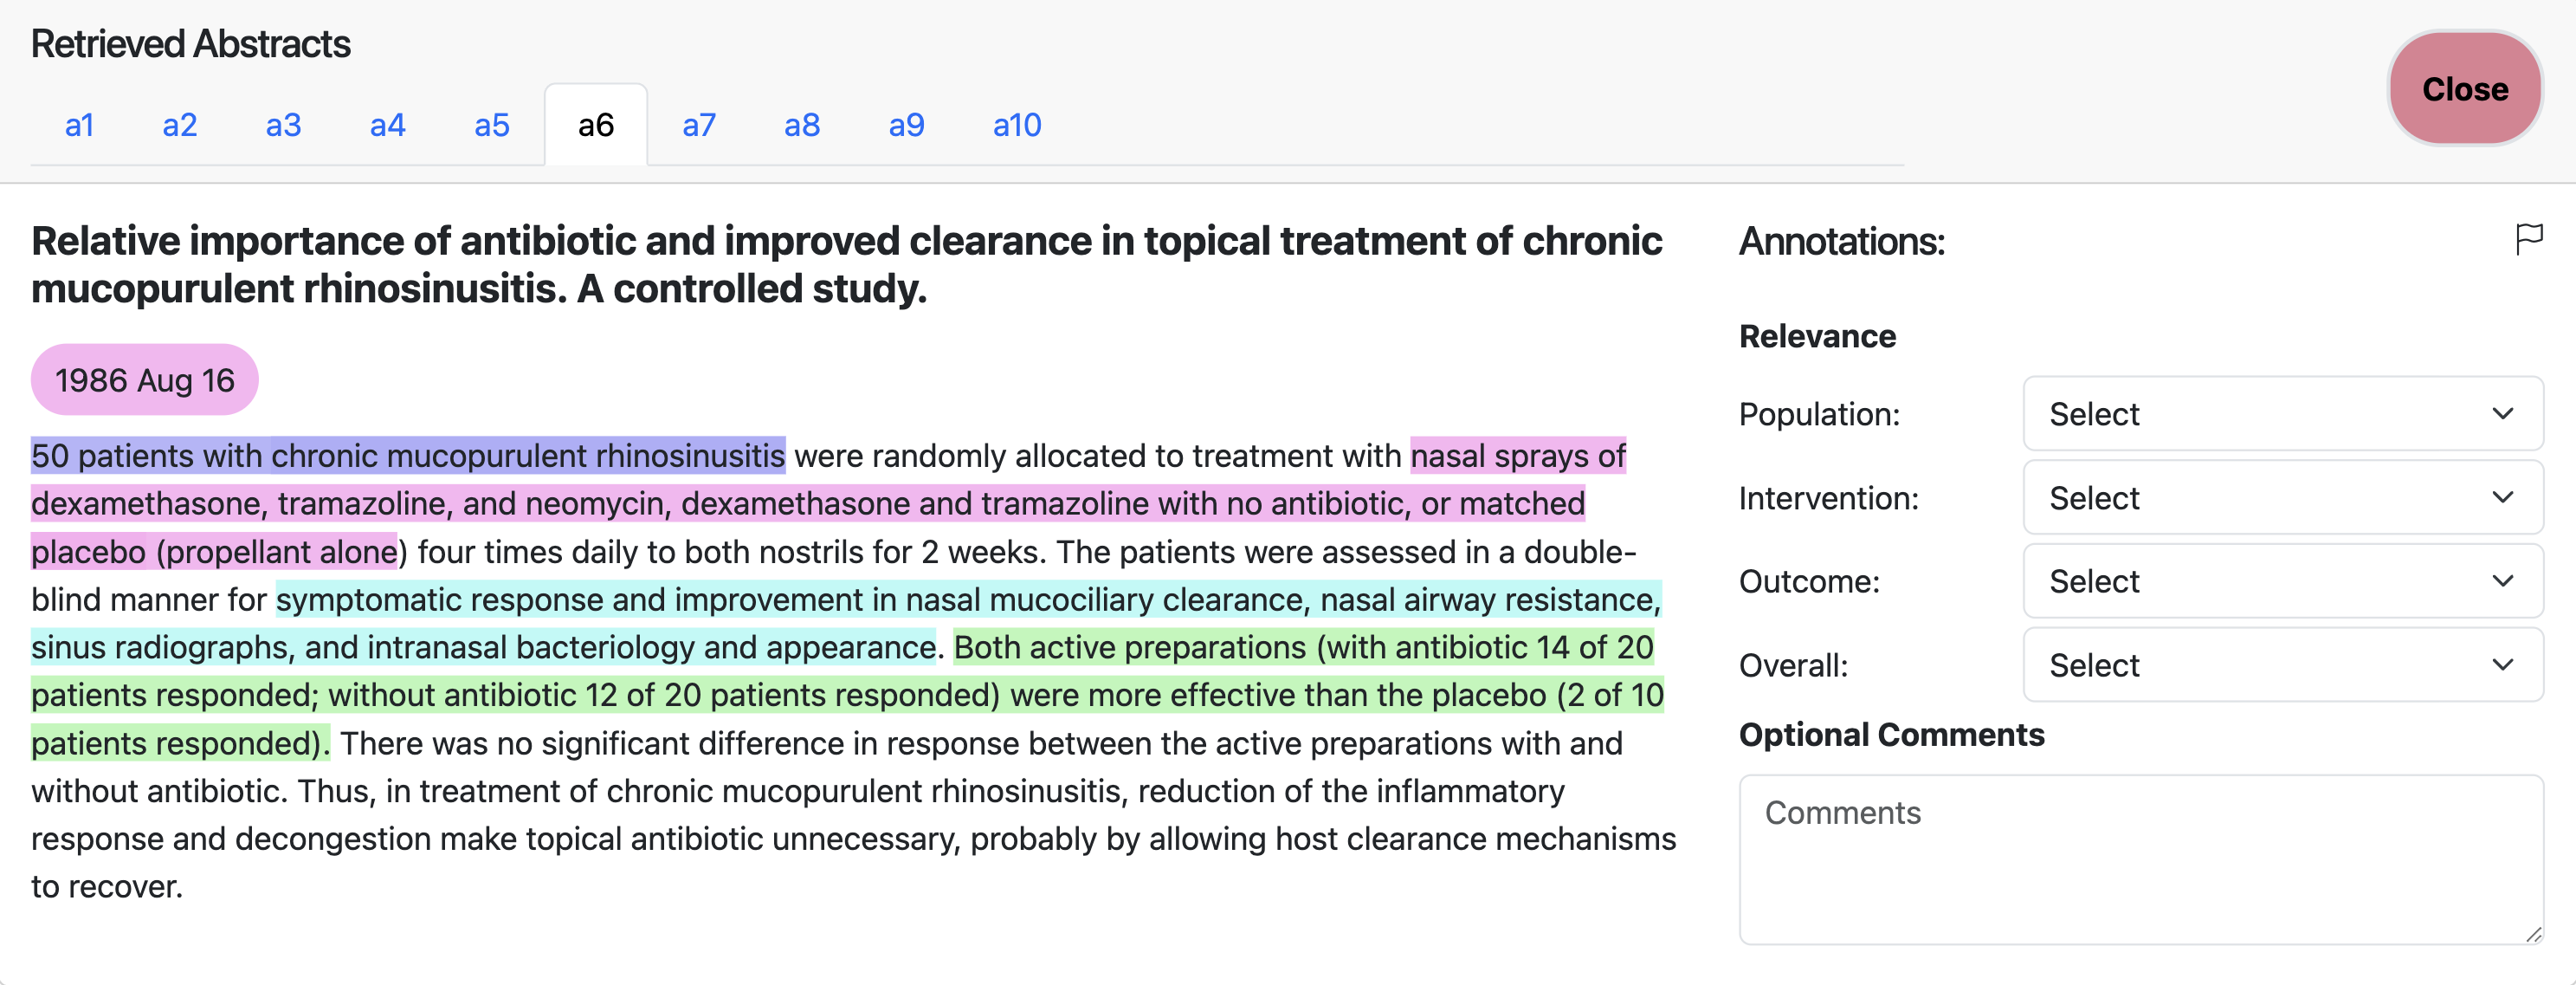Select the active a6 tab
Image resolution: width=2576 pixels, height=985 pixels.
tap(595, 125)
